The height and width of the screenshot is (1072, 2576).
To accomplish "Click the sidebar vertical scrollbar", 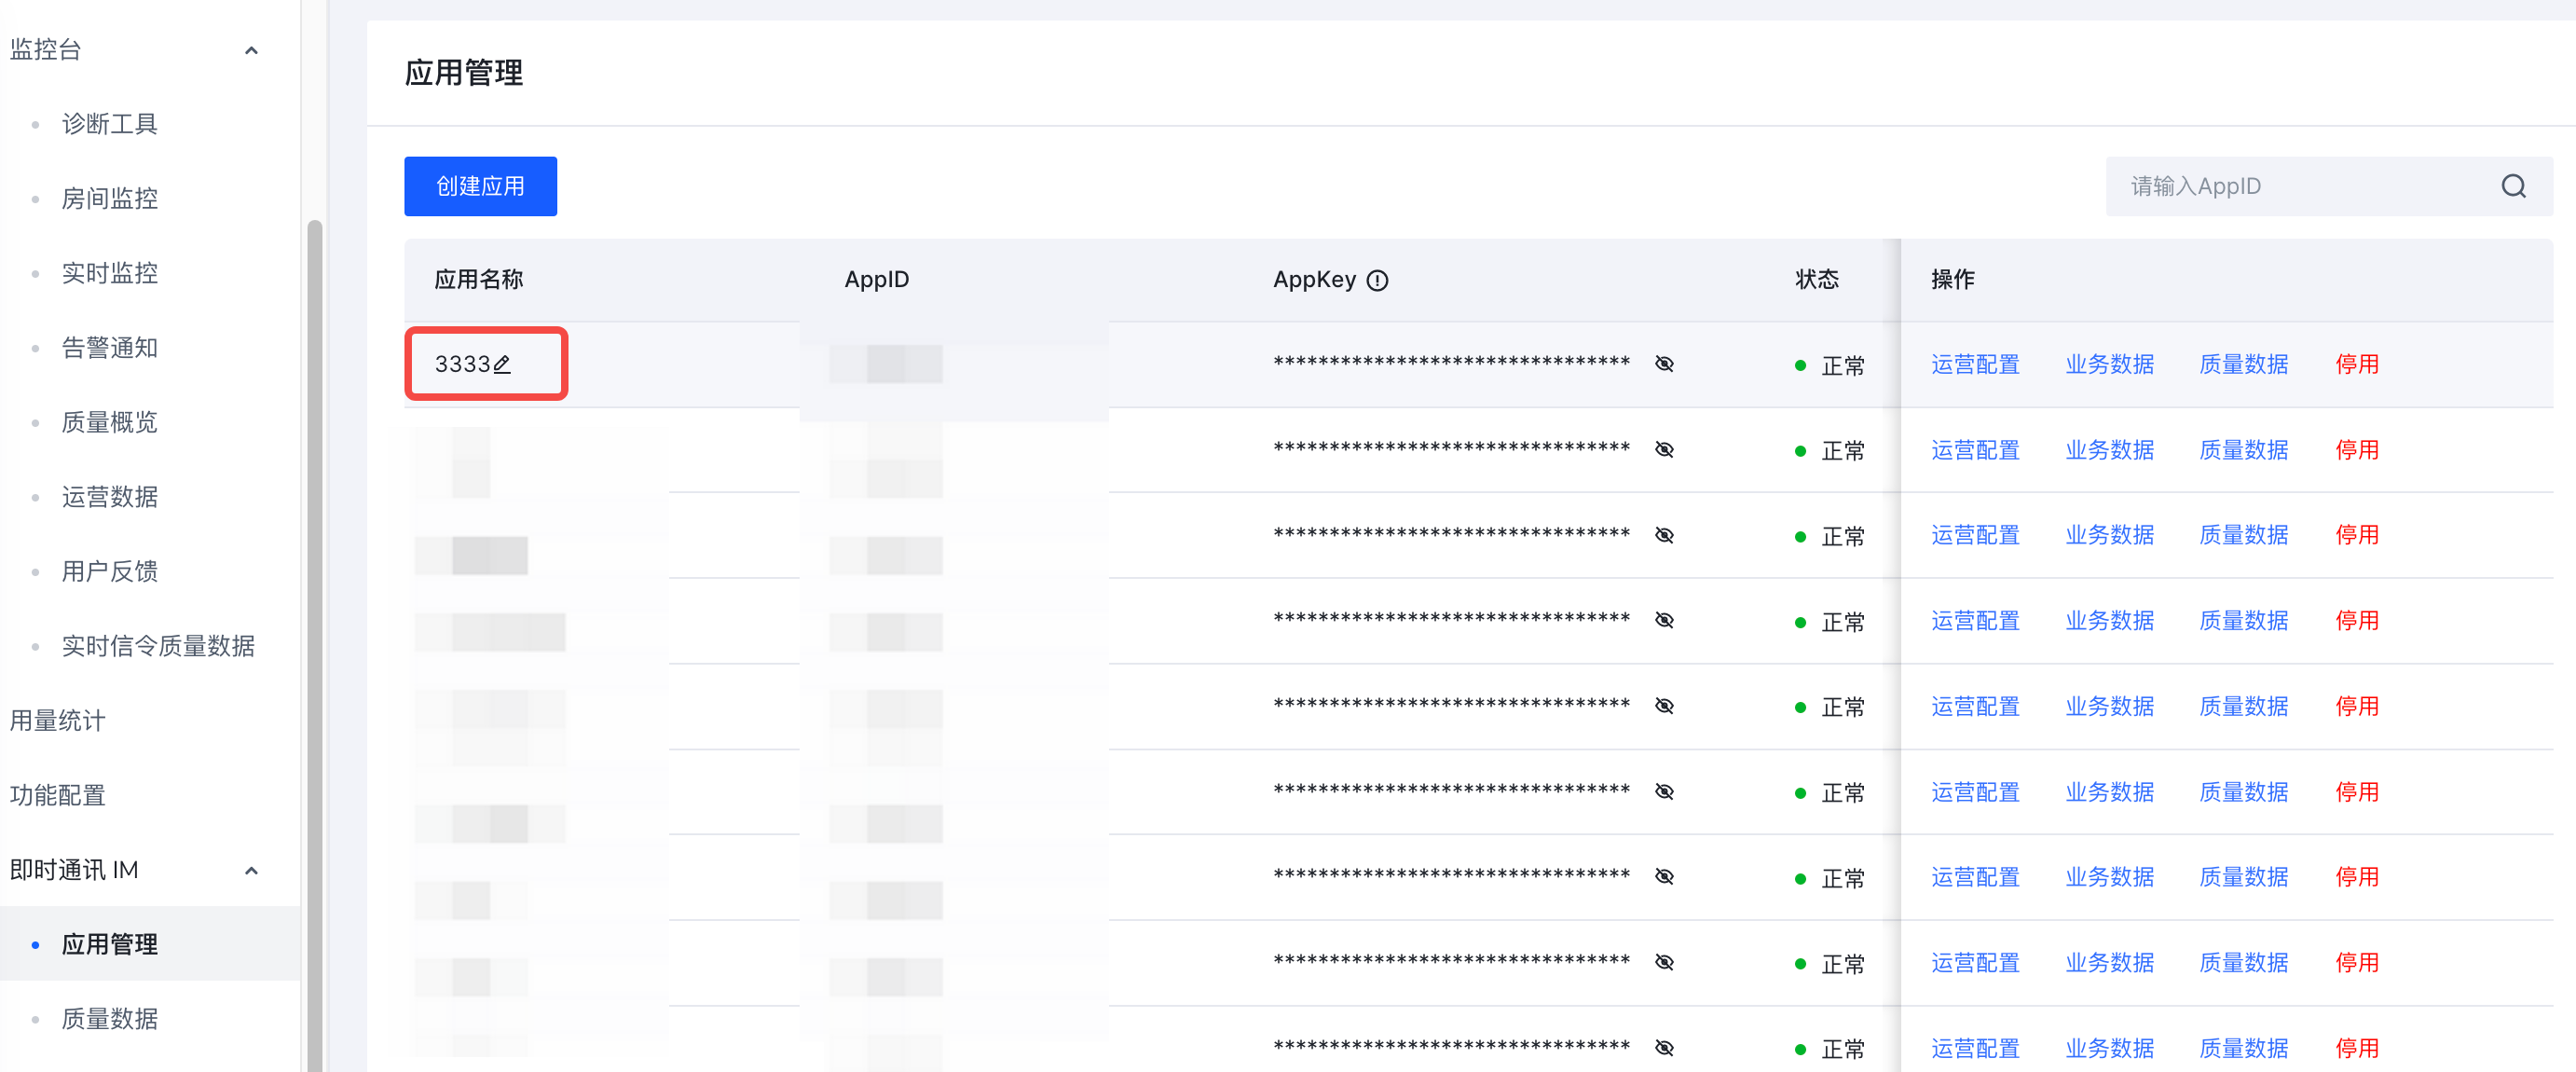I will 315,645.
